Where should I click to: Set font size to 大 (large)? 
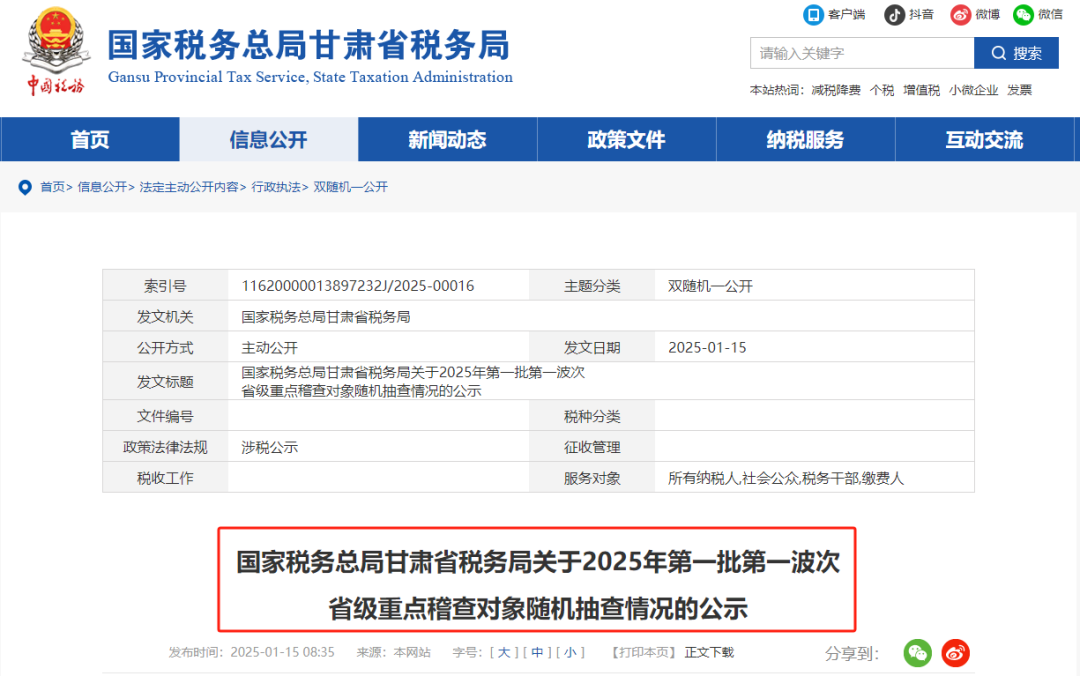coord(503,652)
